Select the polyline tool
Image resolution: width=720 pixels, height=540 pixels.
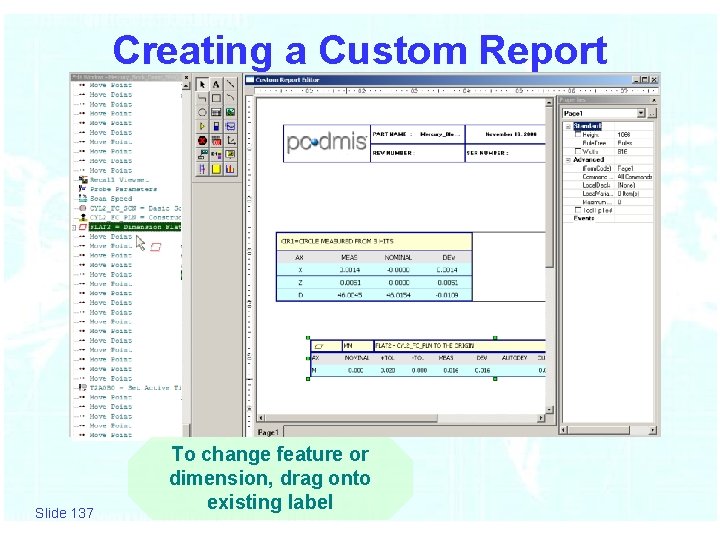click(x=202, y=98)
